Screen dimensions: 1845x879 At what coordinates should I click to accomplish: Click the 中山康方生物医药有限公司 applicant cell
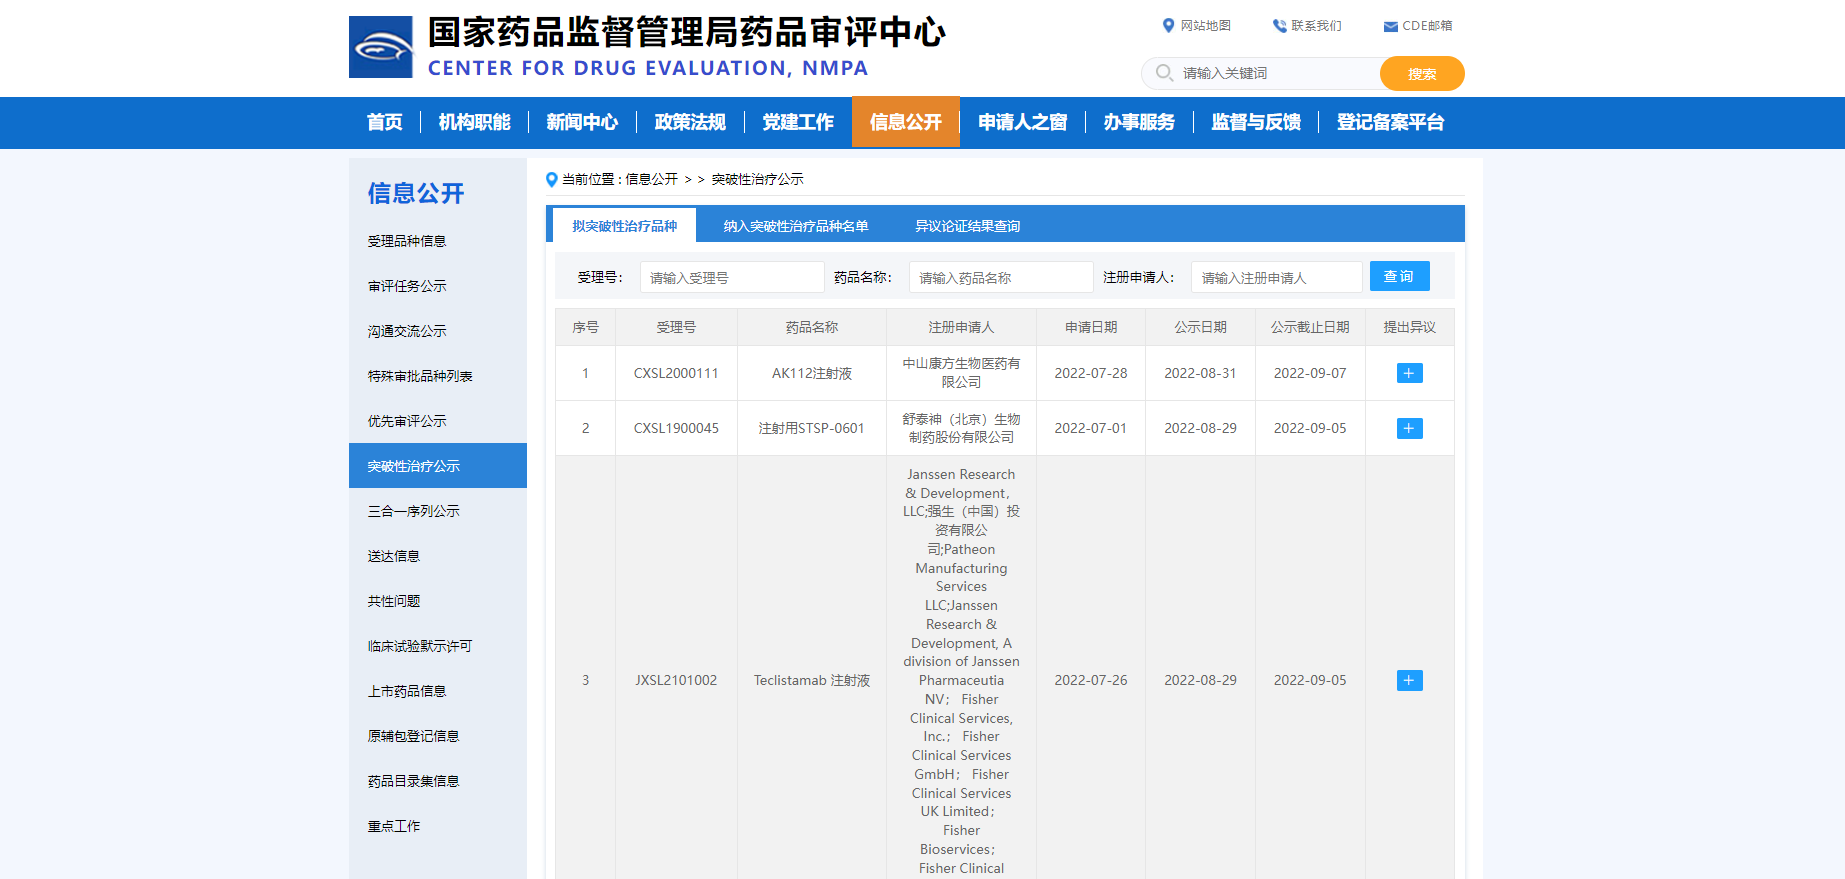(961, 373)
